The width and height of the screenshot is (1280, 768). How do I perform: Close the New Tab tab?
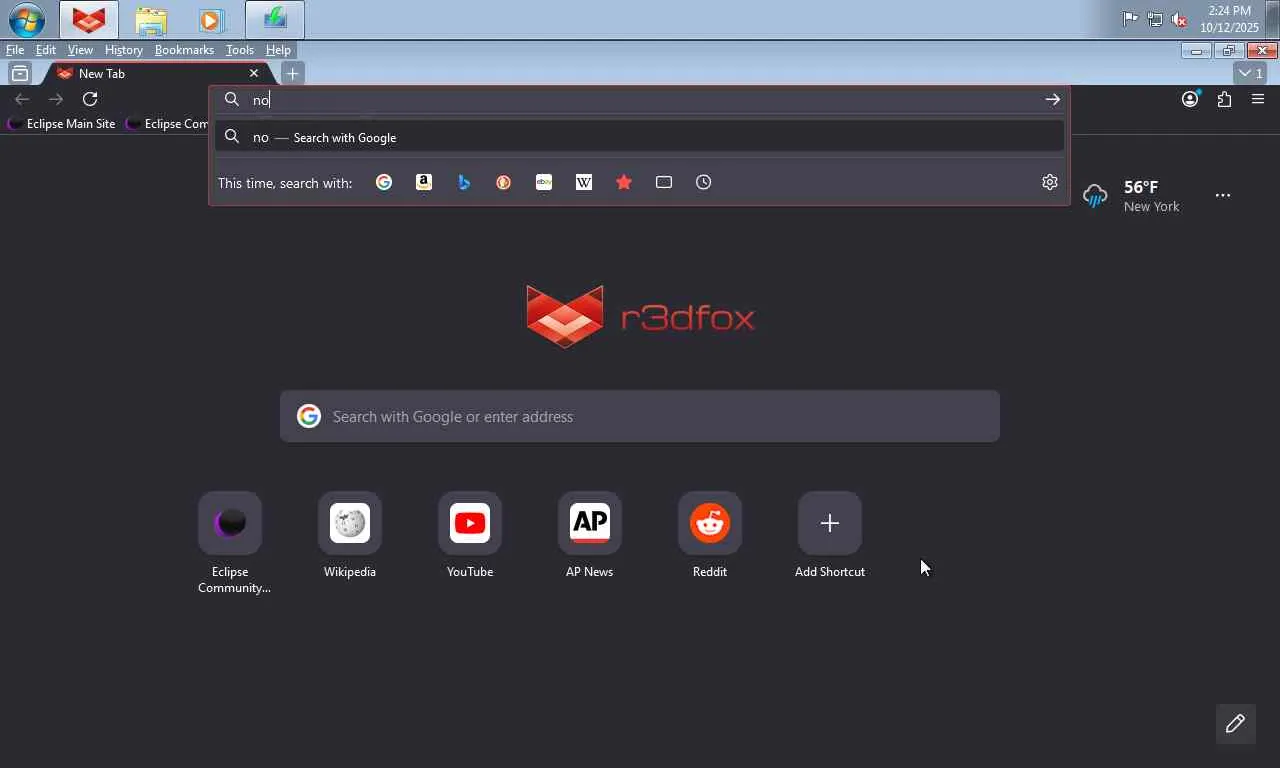(x=254, y=73)
